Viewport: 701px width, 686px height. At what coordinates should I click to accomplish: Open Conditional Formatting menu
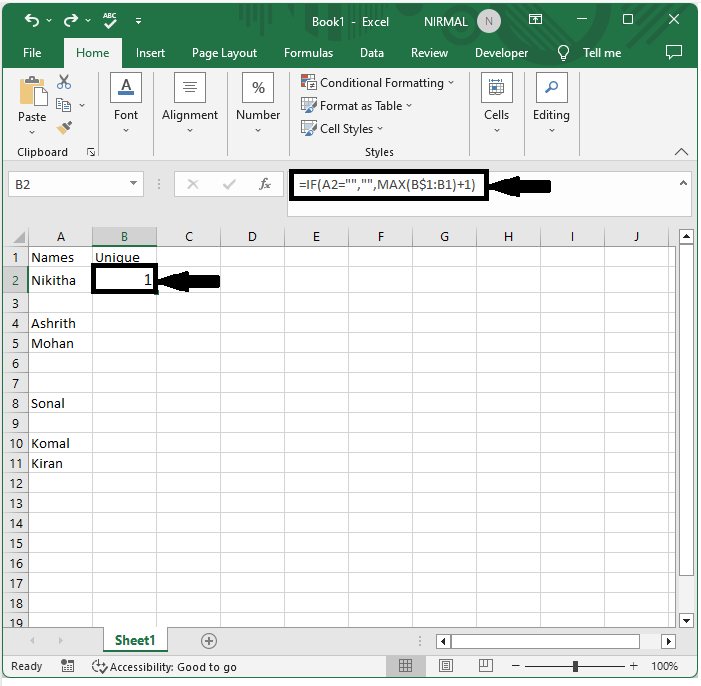pyautogui.click(x=377, y=83)
